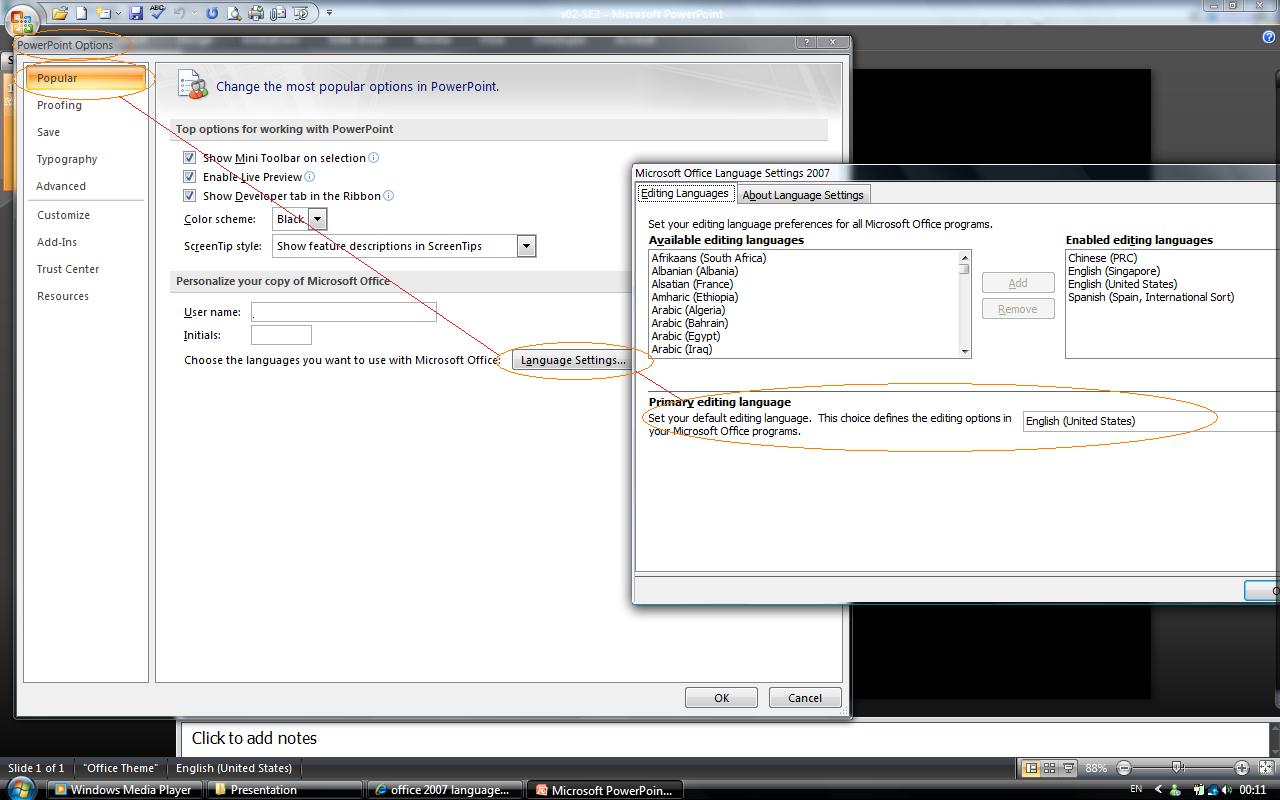The width and height of the screenshot is (1280, 800).
Task: Click the Print Preview magnifier icon
Action: coord(234,13)
